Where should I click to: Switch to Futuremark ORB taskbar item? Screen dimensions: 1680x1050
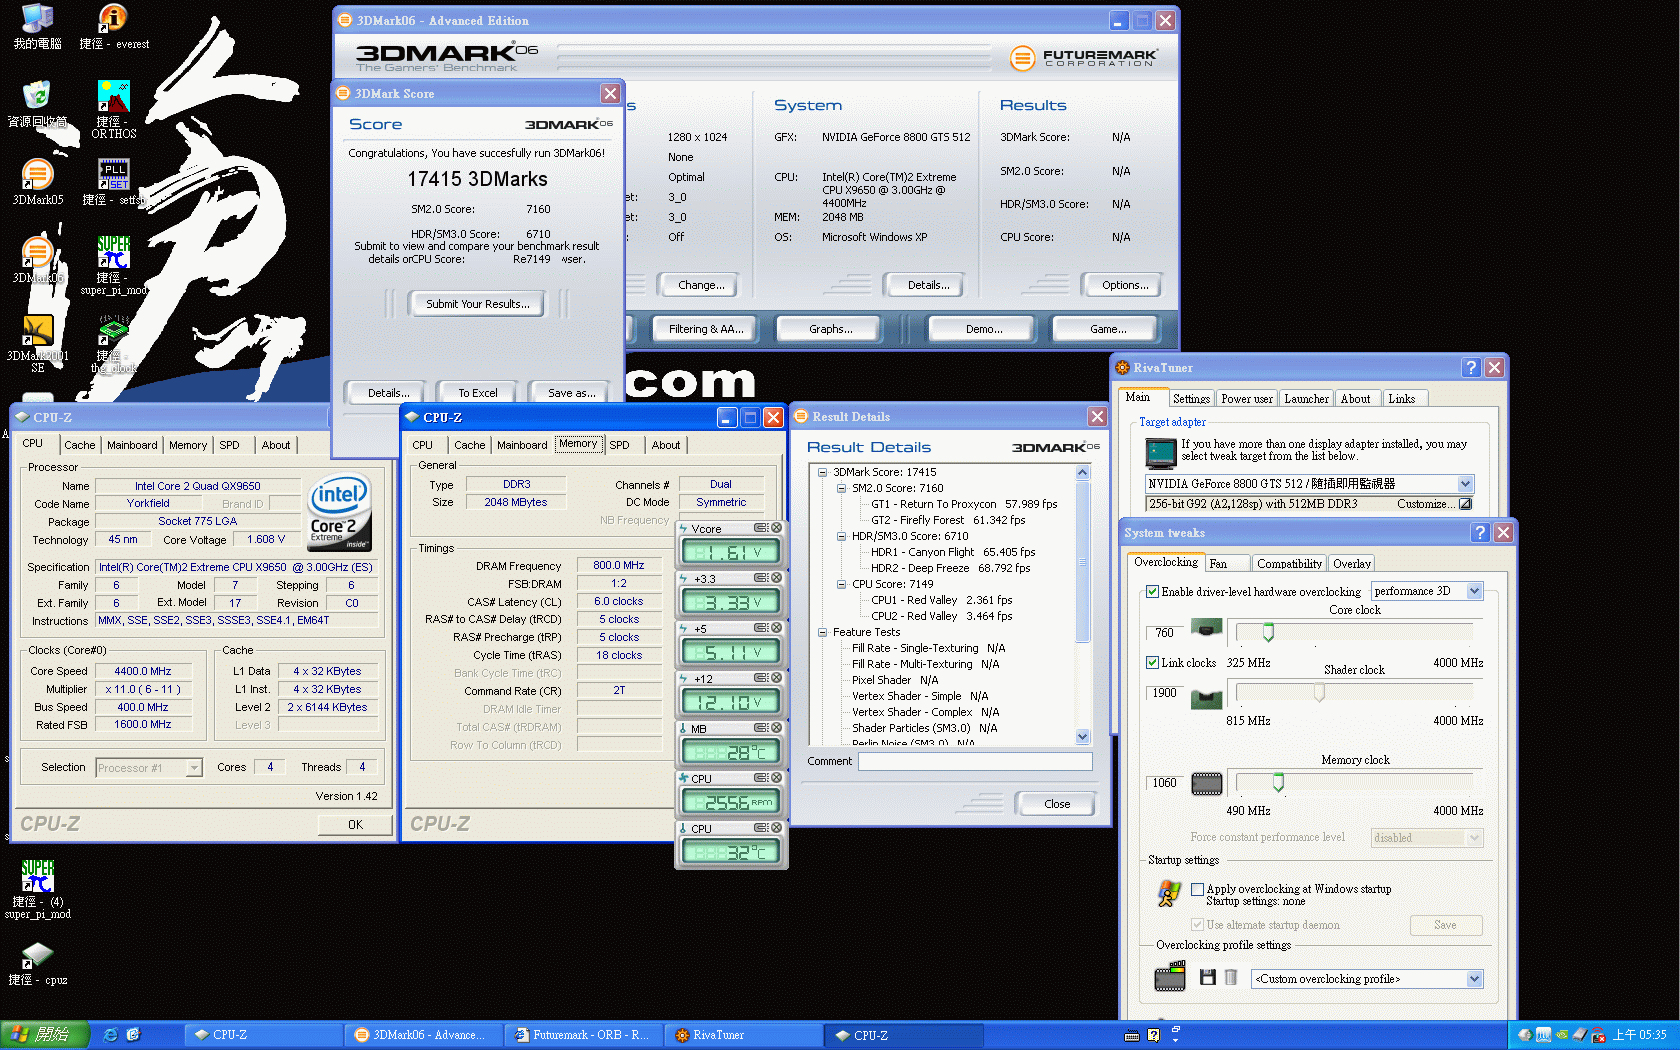coord(583,1035)
